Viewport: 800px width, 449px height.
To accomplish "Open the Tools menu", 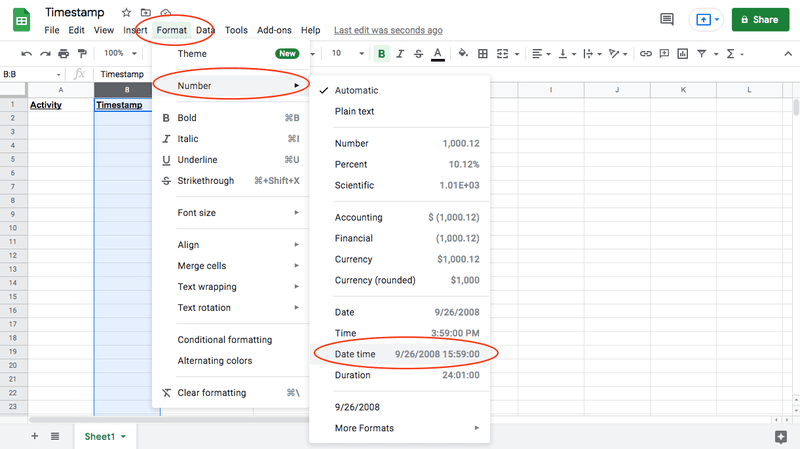I will click(236, 30).
